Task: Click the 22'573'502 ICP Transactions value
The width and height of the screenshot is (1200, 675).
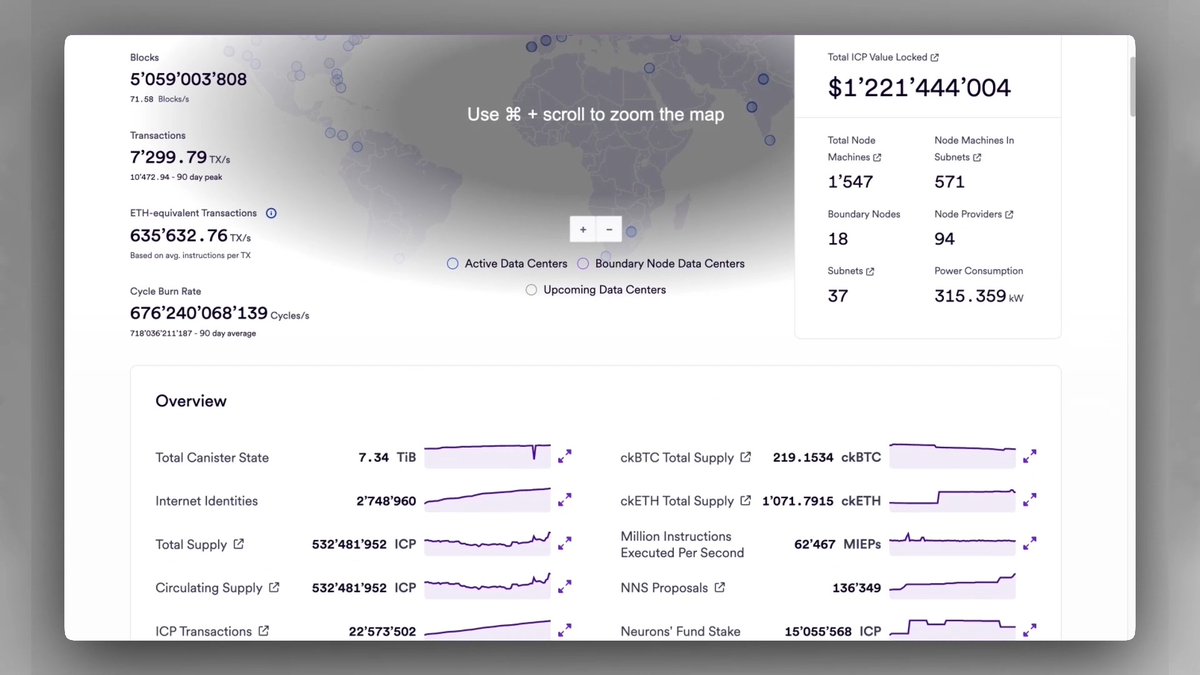Action: [382, 632]
